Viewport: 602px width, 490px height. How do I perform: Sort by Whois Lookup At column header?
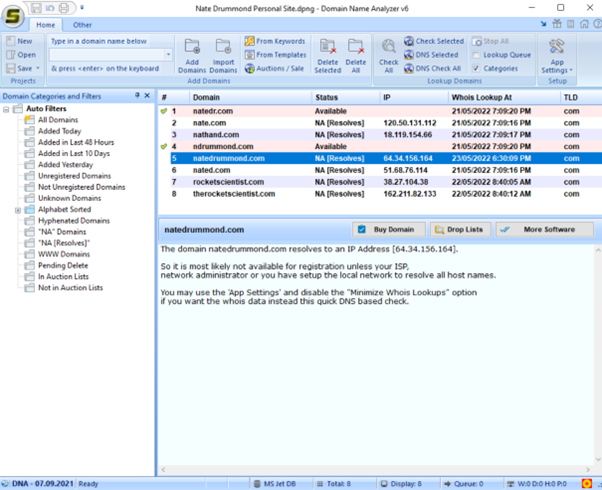tap(504, 98)
